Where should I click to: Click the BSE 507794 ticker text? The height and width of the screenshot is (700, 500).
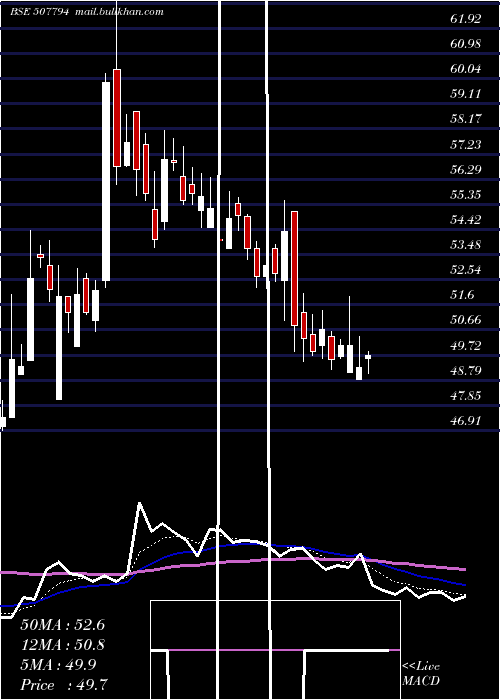(x=40, y=12)
